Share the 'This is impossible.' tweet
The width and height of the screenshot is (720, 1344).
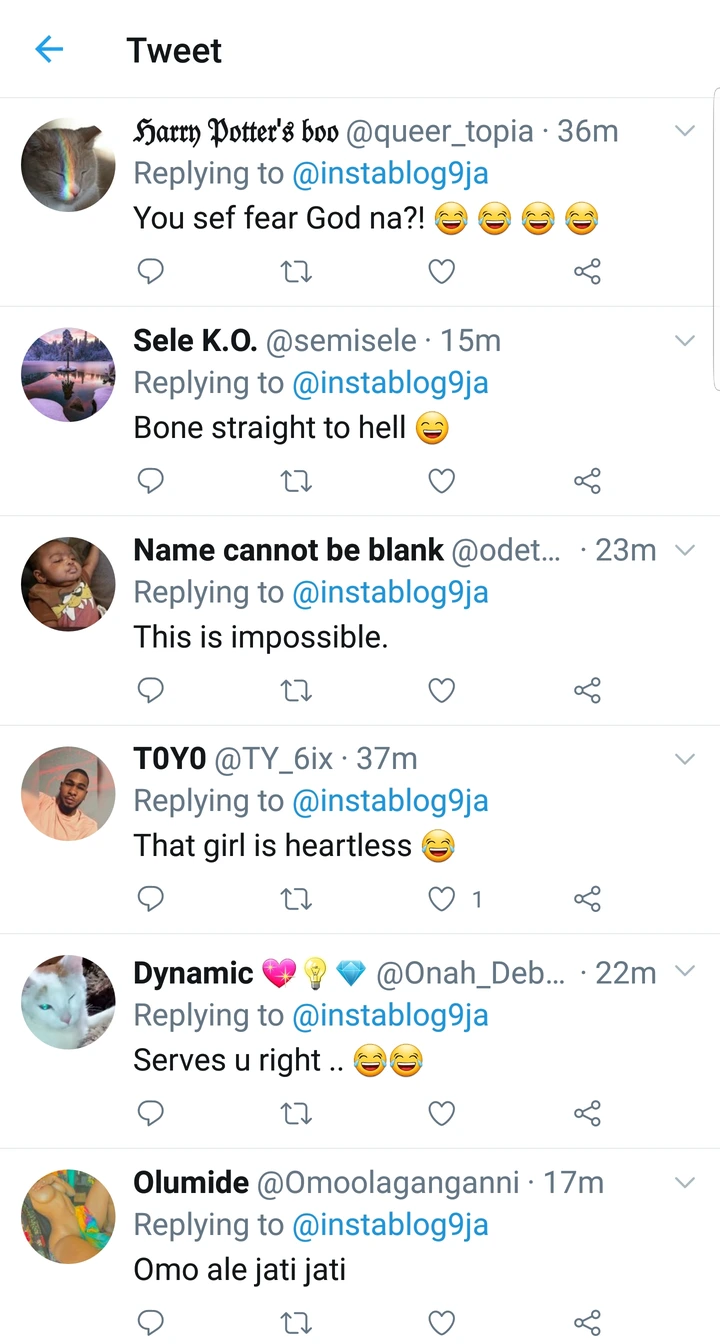[x=587, y=691]
